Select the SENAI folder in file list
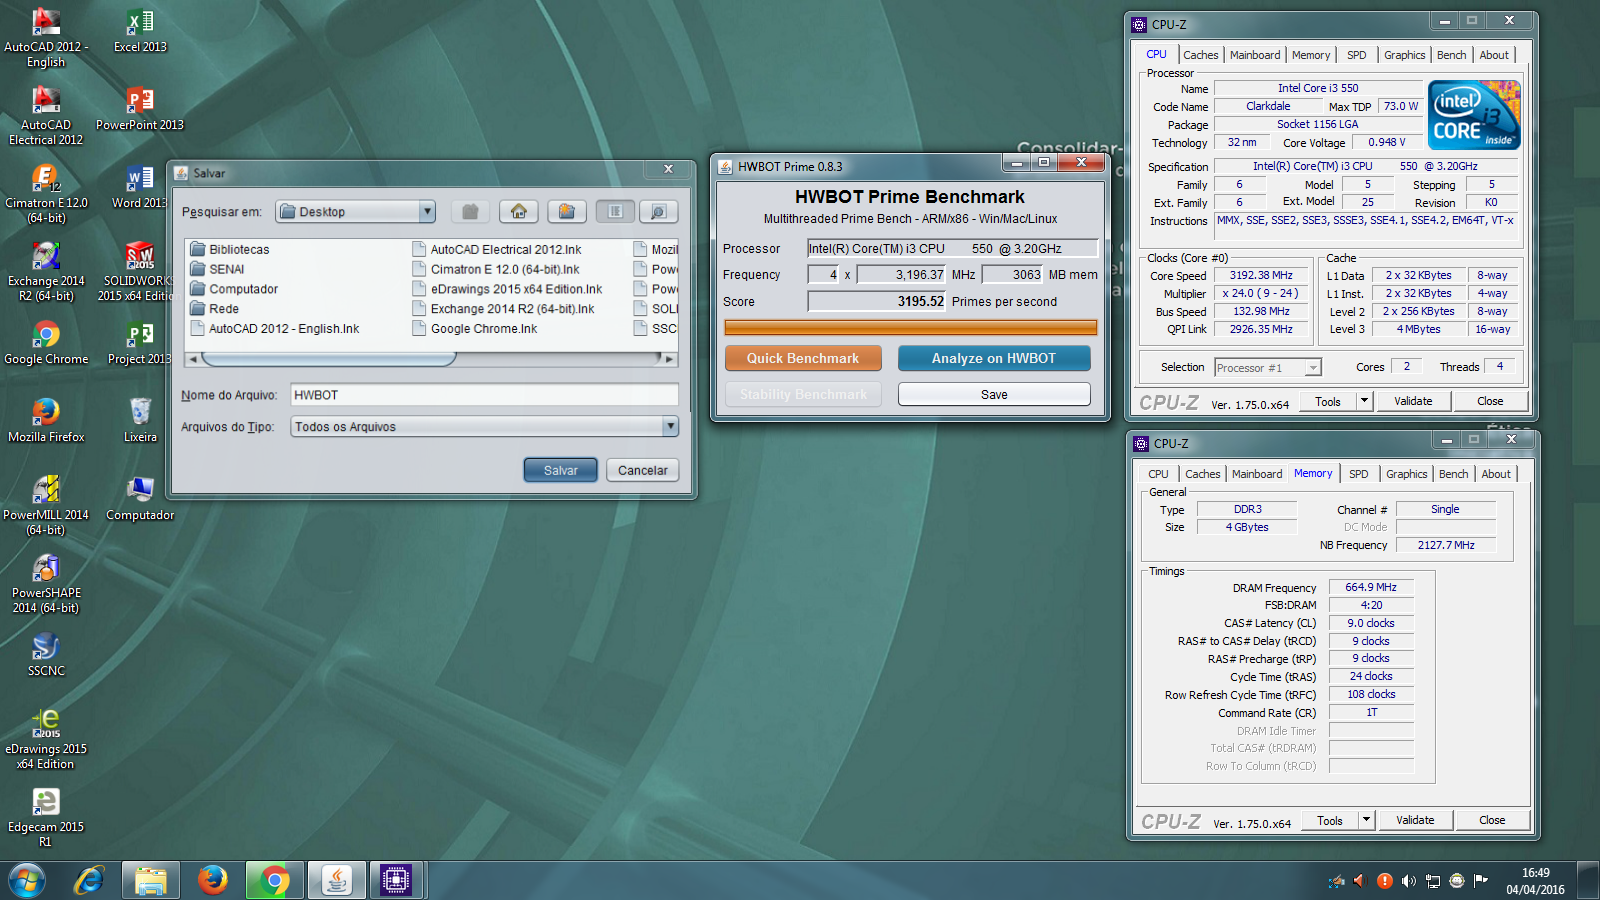1600x900 pixels. (218, 269)
